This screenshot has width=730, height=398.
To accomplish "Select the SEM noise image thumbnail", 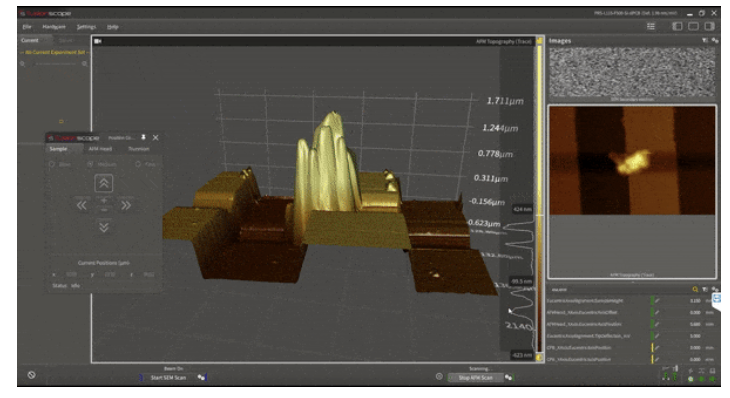I will (x=632, y=72).
